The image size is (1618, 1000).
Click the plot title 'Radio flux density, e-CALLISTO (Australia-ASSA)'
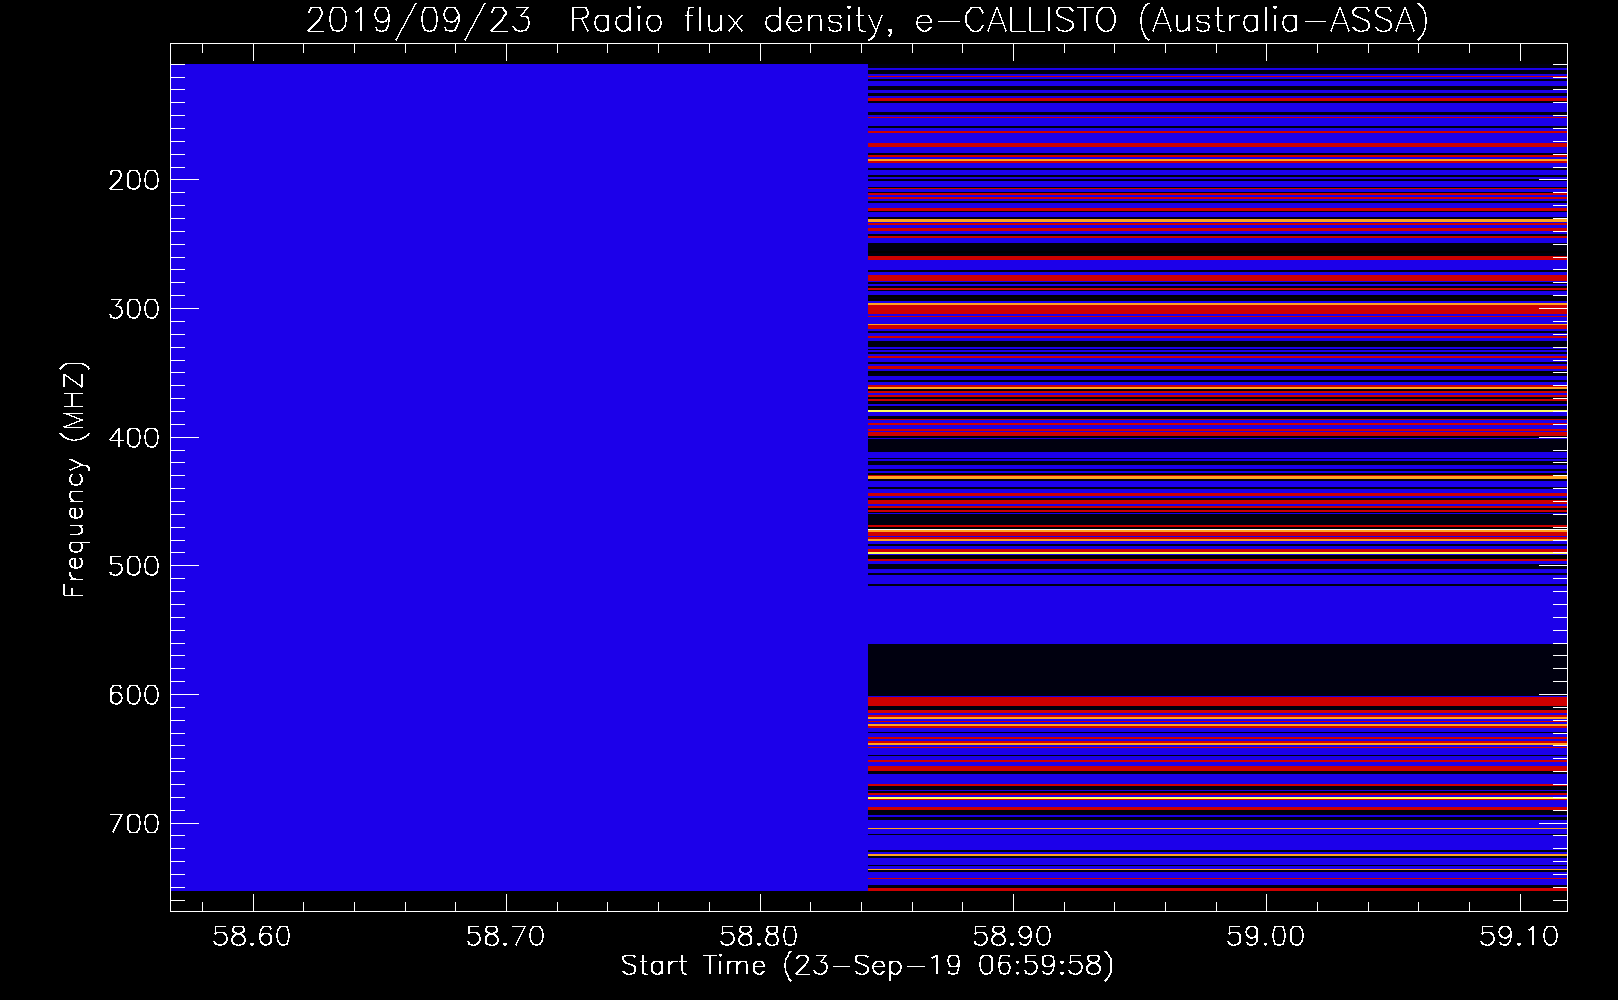click(999, 20)
